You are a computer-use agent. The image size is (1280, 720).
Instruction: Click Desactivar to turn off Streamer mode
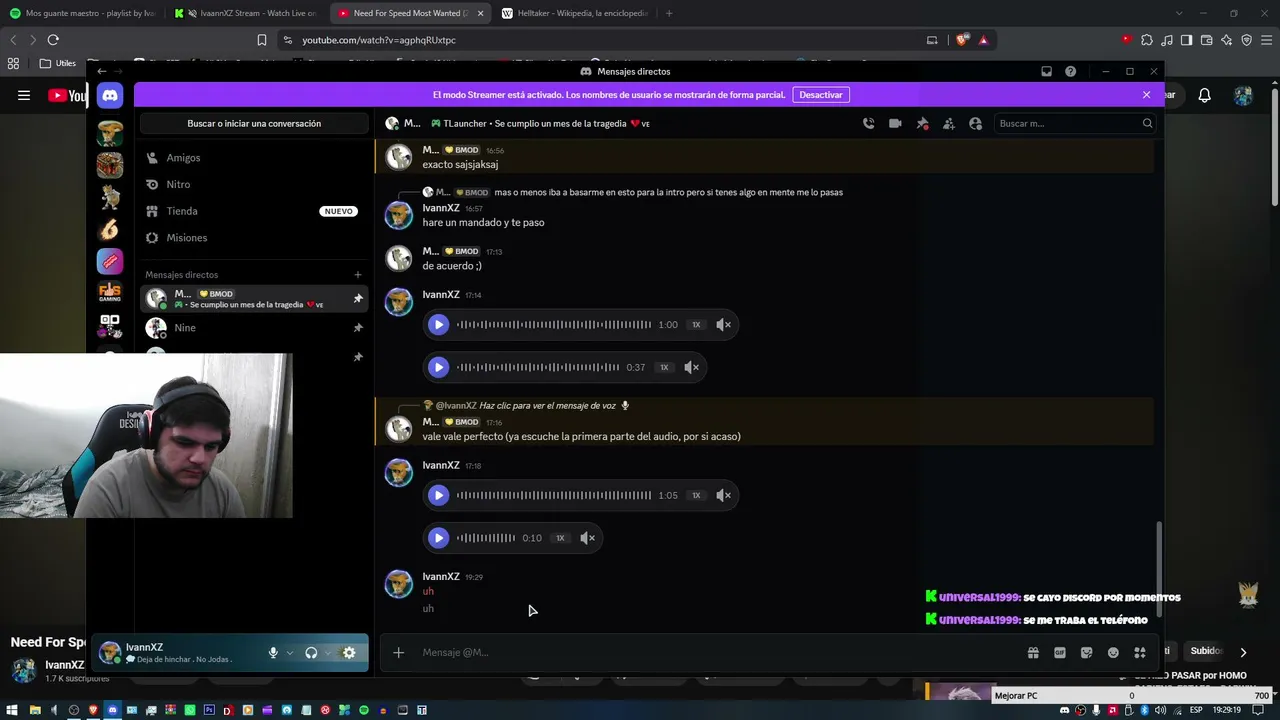(821, 95)
